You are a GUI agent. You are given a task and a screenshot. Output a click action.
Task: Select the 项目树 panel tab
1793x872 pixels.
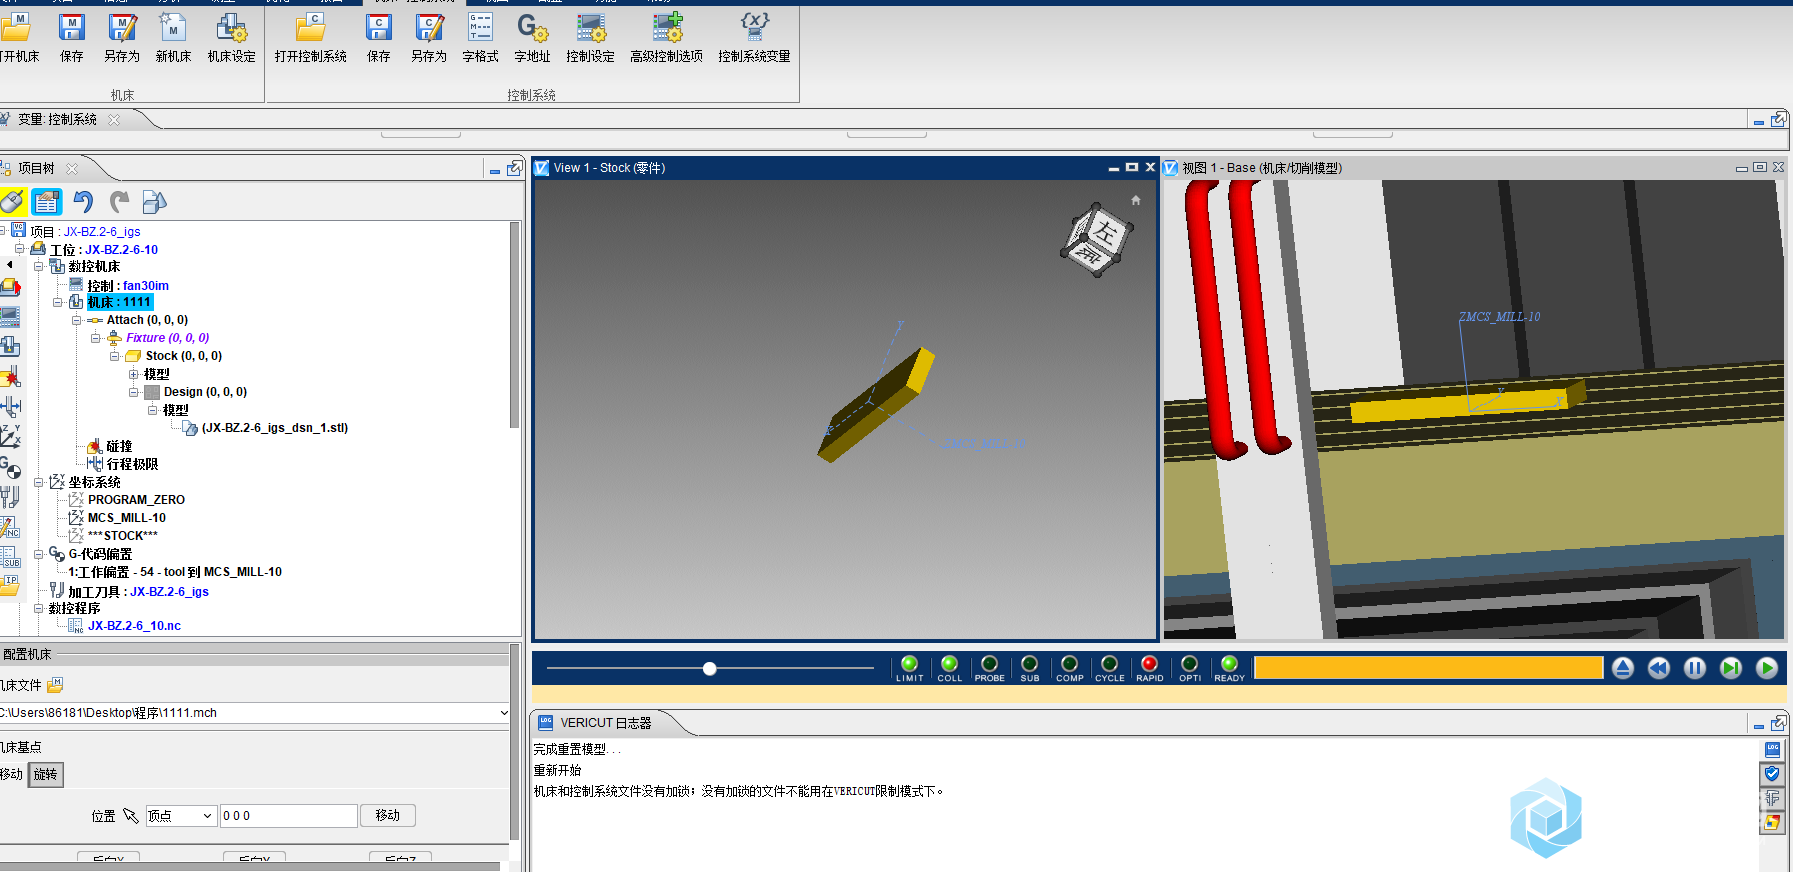click(38, 168)
